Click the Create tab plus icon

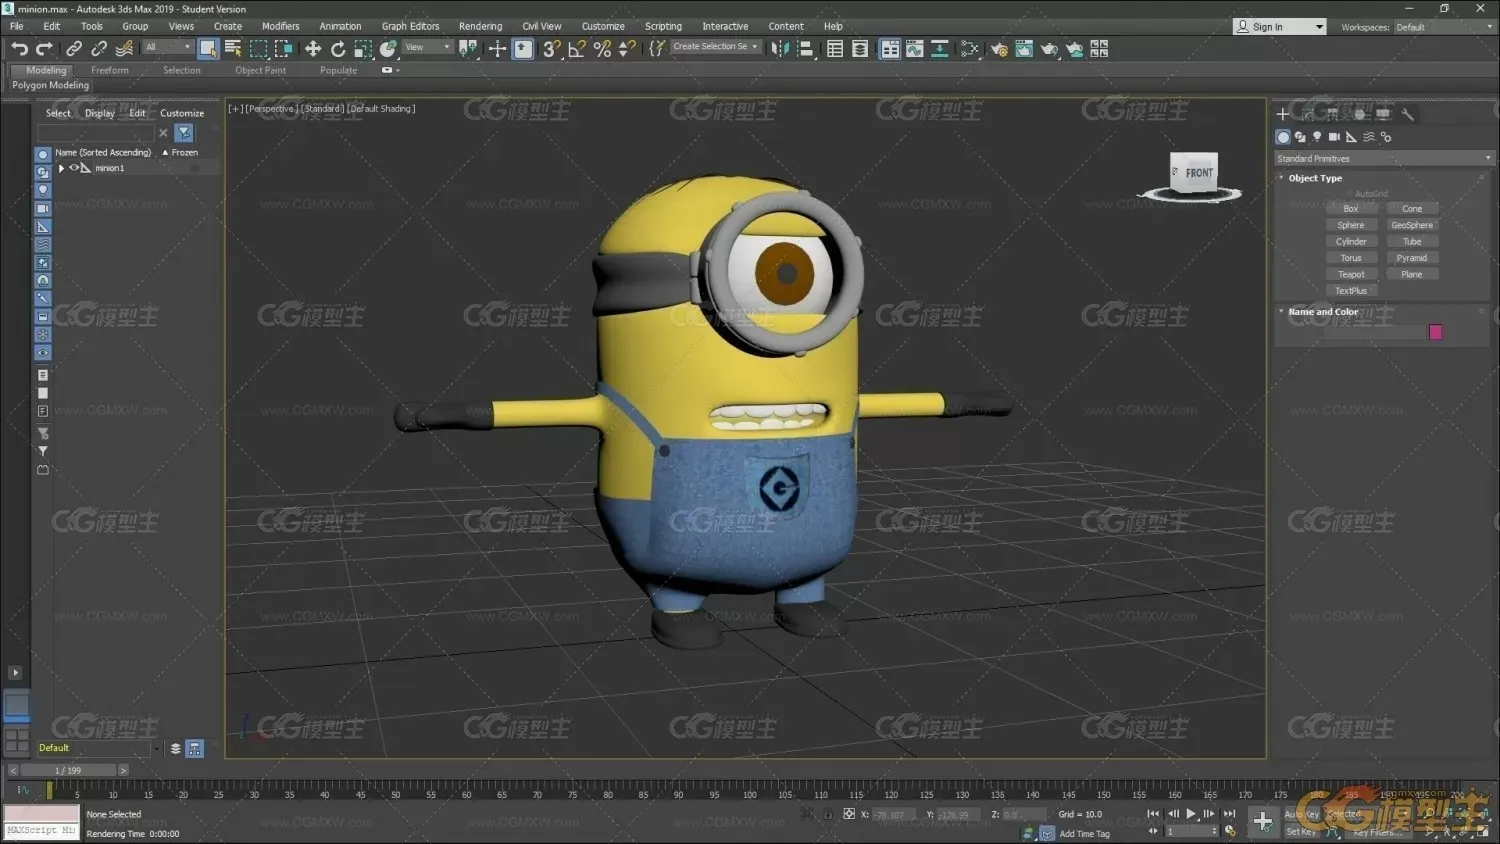pos(1283,114)
